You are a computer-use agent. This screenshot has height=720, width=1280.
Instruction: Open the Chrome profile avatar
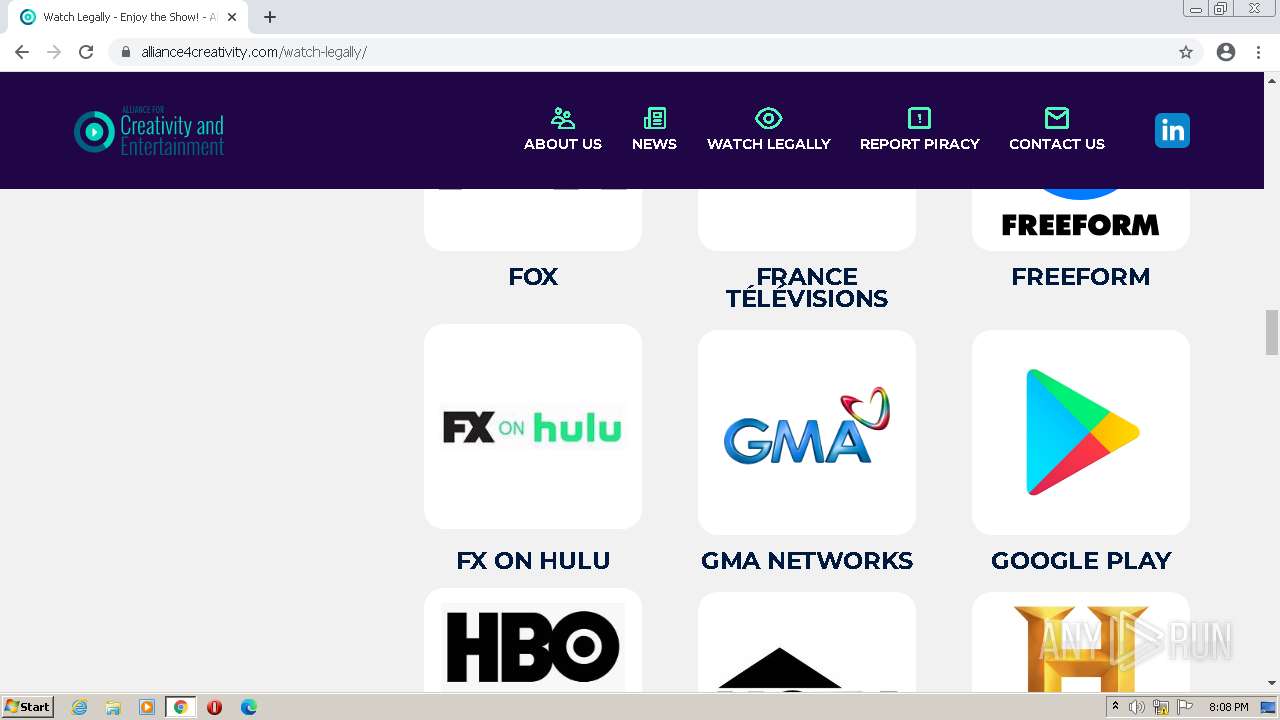tap(1226, 52)
